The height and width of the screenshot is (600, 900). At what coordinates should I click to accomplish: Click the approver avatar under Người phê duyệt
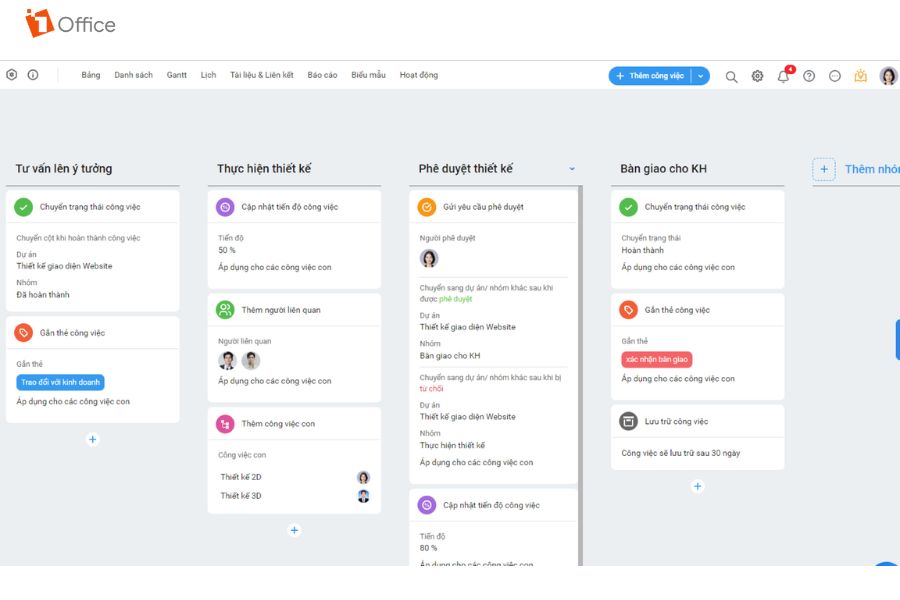coord(429,258)
